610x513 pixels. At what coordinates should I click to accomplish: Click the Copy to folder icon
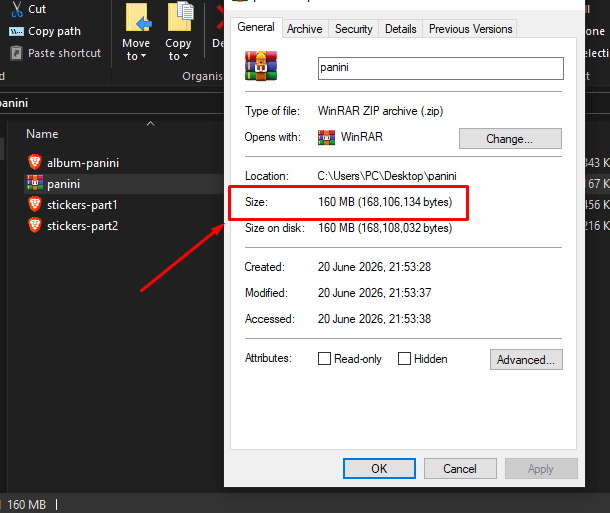[180, 16]
